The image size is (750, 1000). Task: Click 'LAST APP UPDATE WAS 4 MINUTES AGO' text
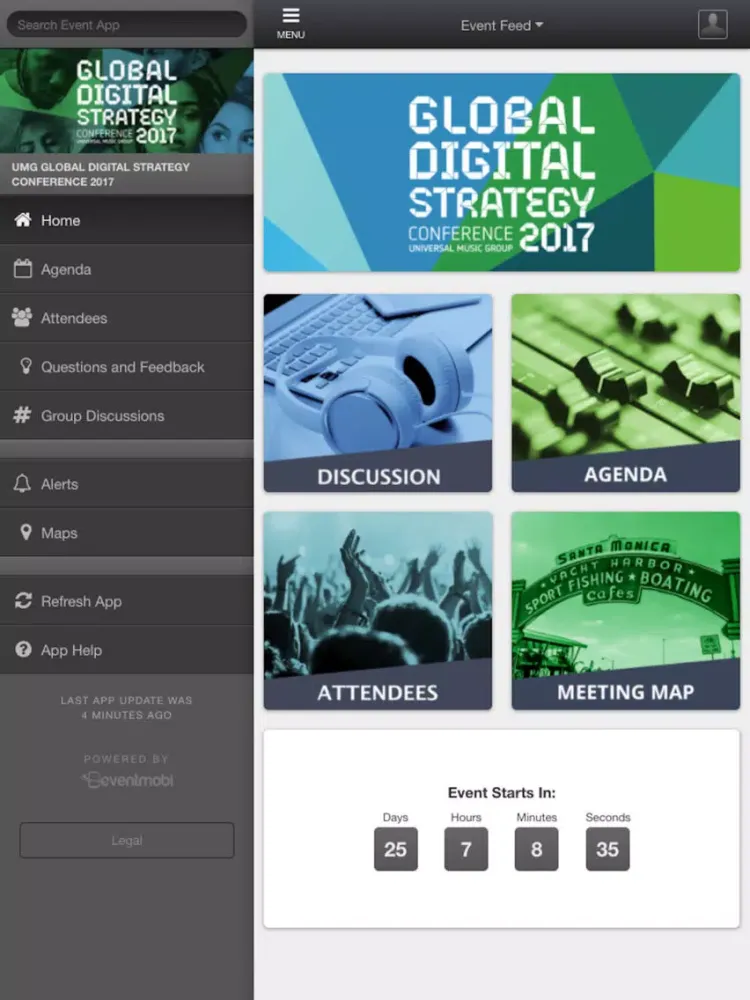click(126, 707)
